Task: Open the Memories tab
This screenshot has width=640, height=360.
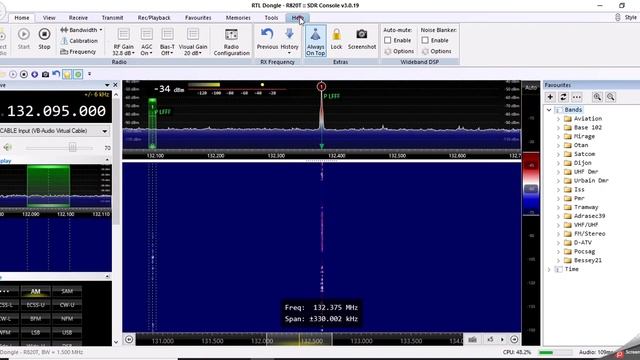Action: (238, 18)
